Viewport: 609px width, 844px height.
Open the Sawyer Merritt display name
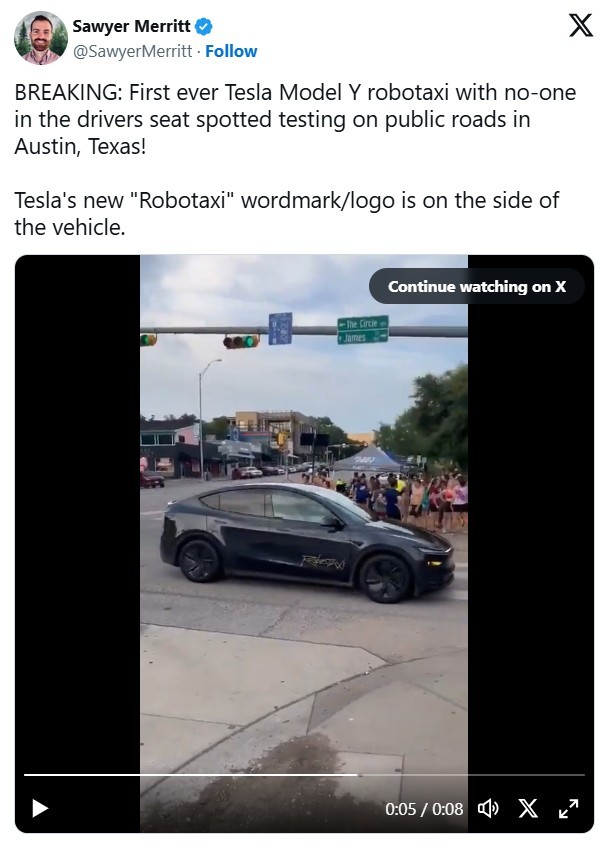point(131,26)
